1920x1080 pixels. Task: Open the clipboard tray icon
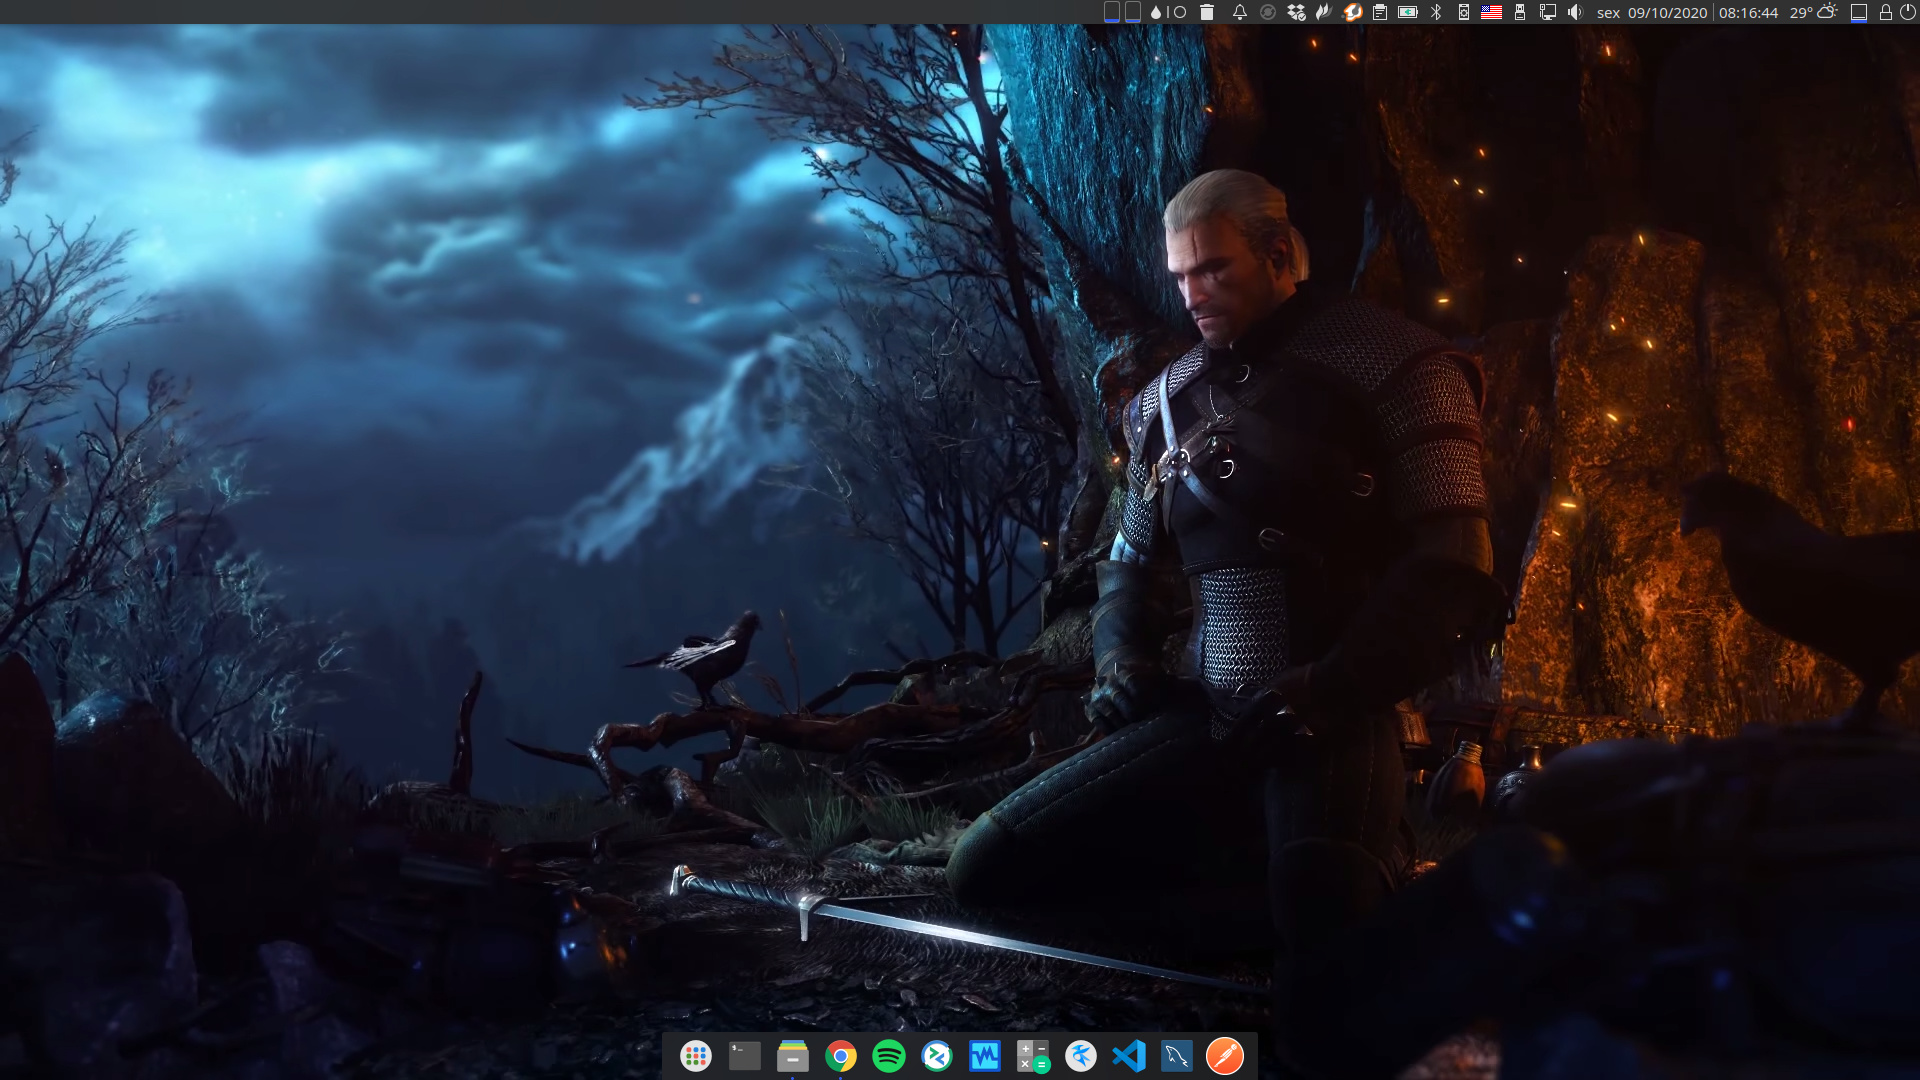point(1380,12)
